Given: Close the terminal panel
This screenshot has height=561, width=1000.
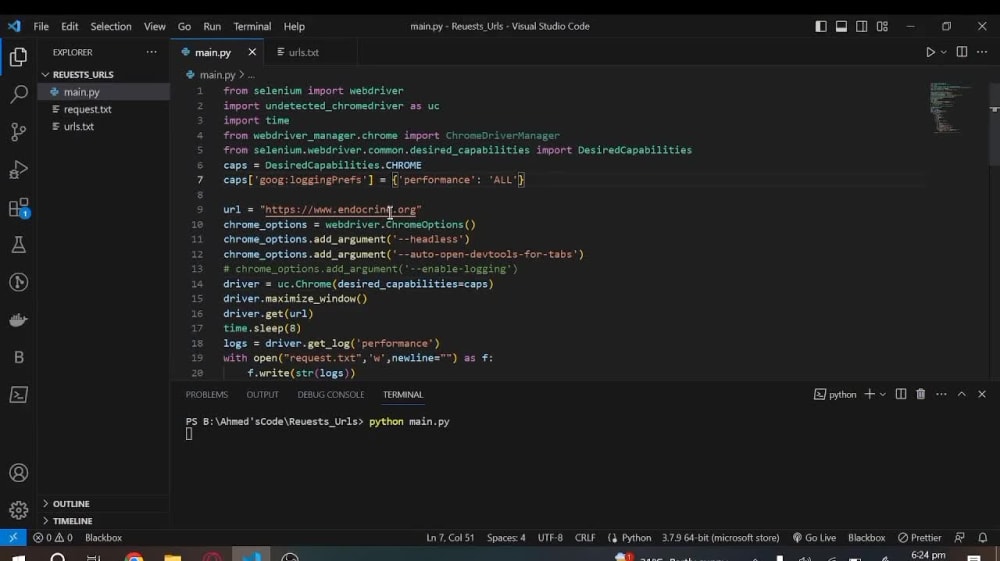Looking at the screenshot, I should coord(982,395).
